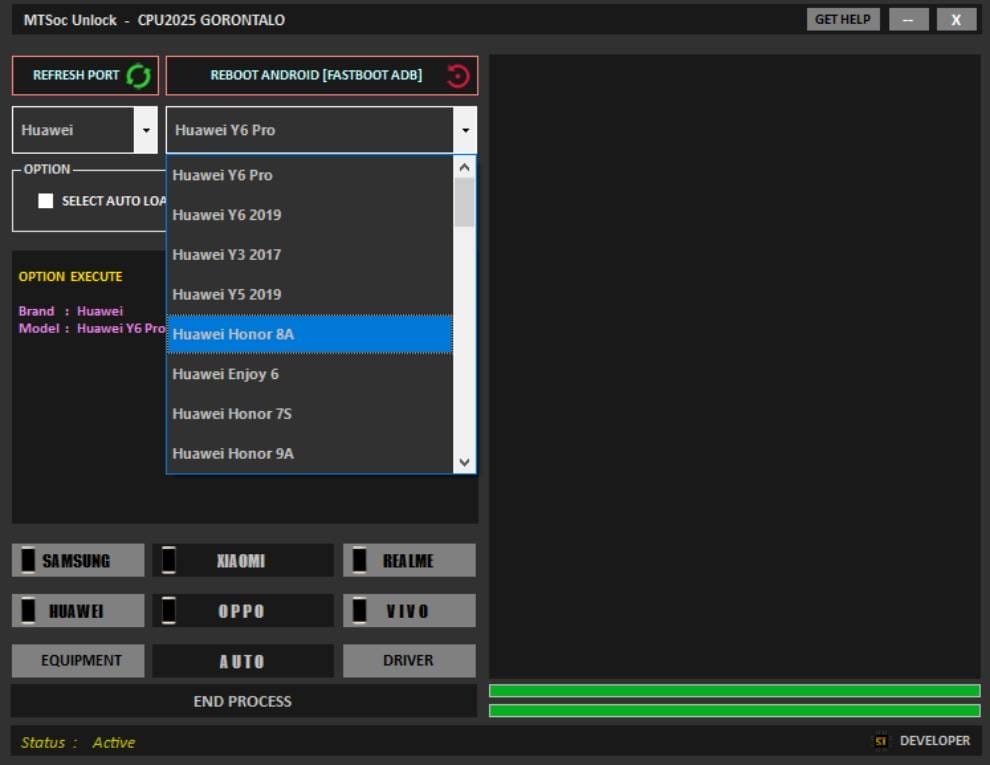
Task: Select the XIAOMI brand tool
Action: coord(243,560)
